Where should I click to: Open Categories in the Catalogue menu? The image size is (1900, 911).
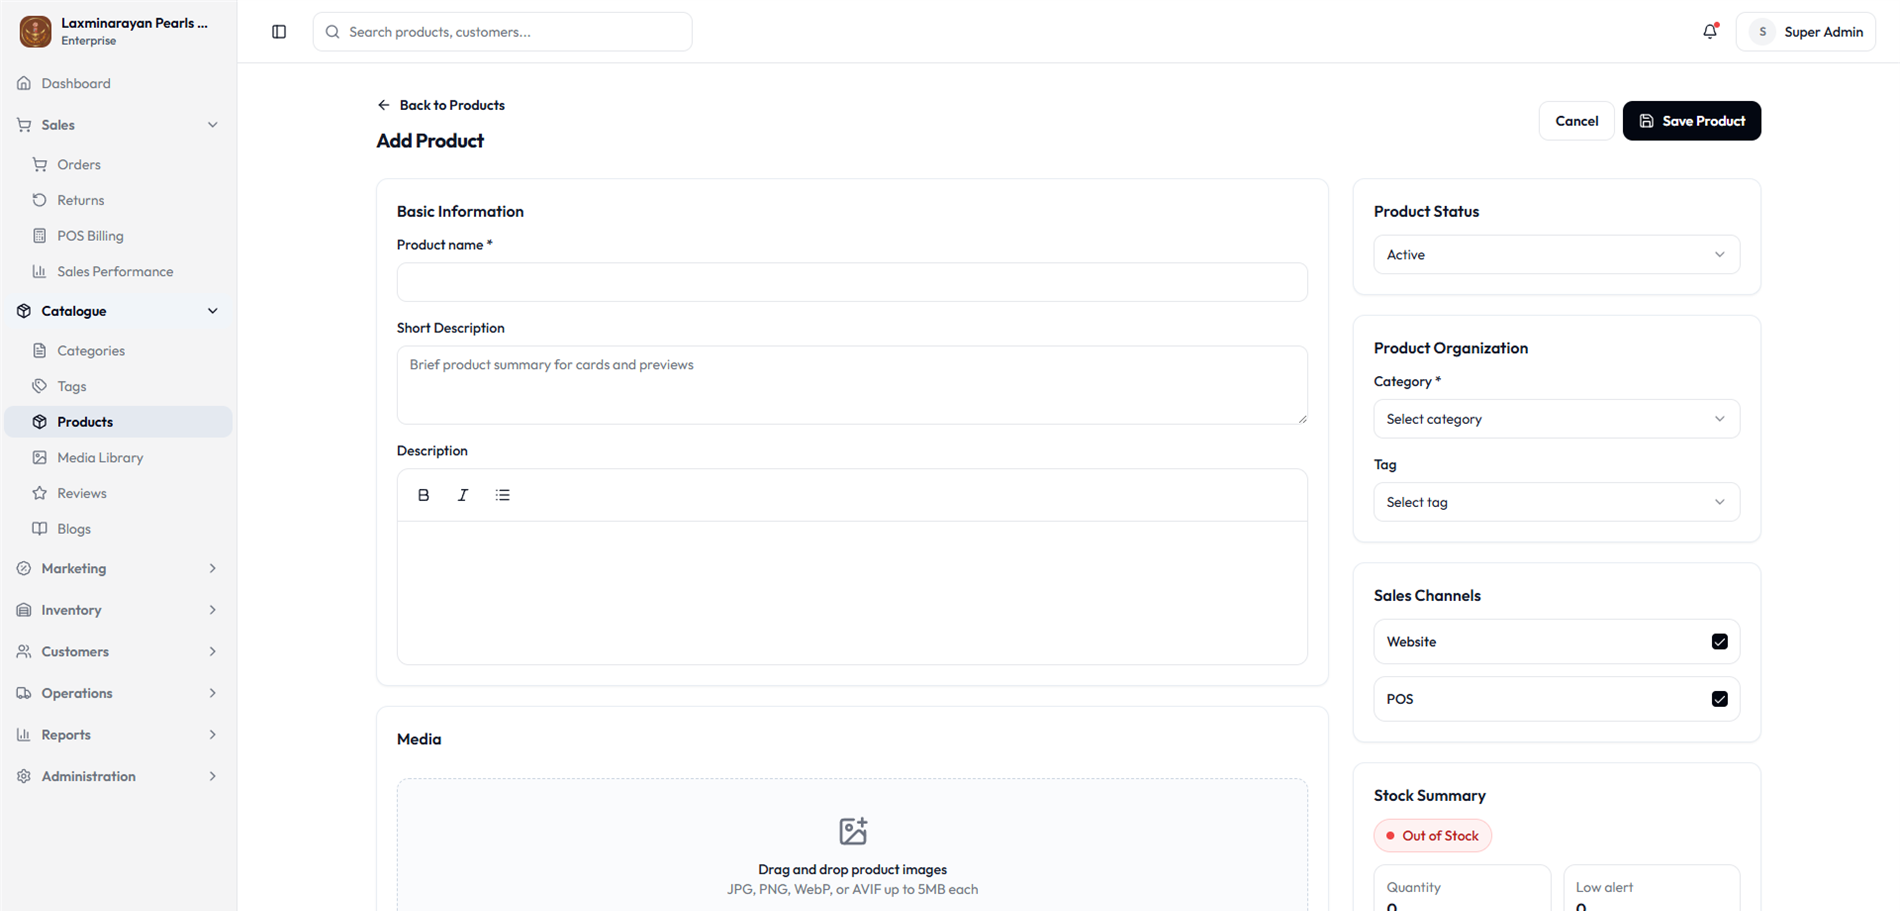point(118,351)
